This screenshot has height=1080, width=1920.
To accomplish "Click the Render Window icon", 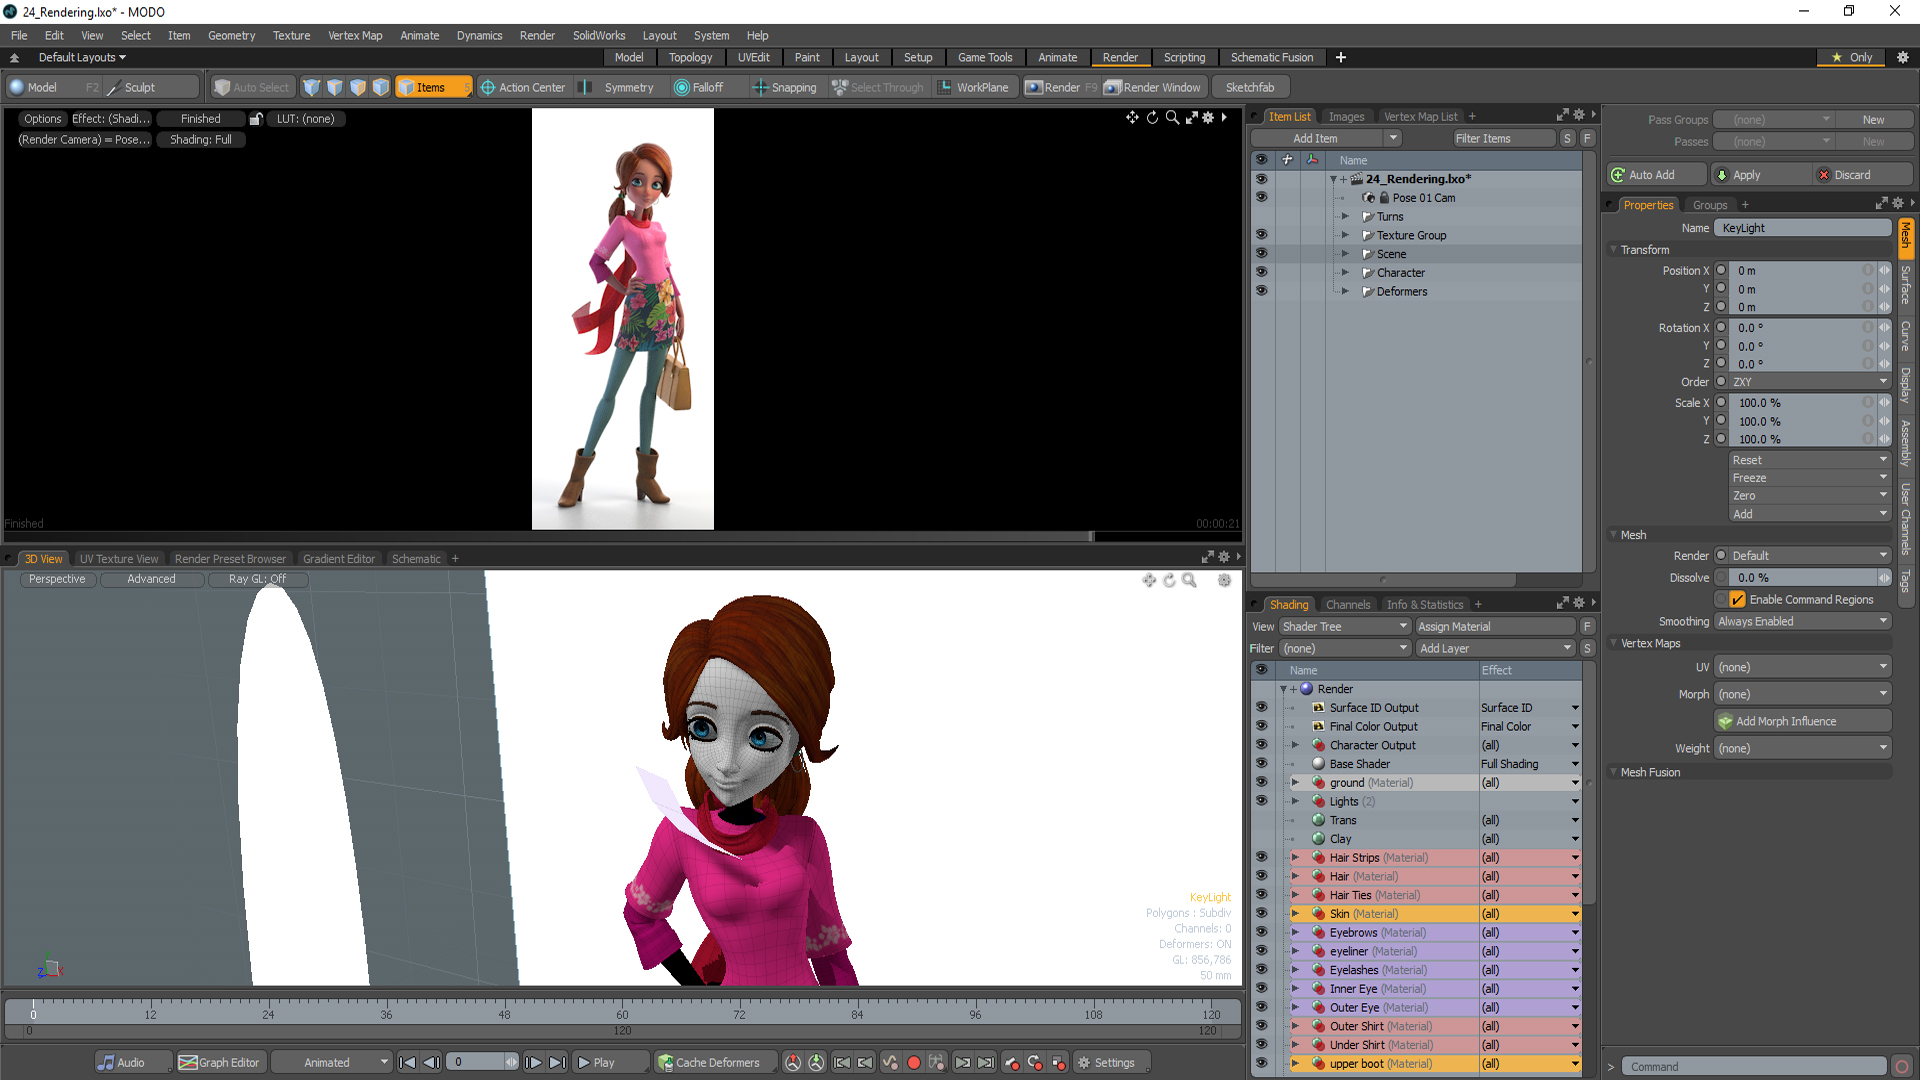I will coord(1112,88).
